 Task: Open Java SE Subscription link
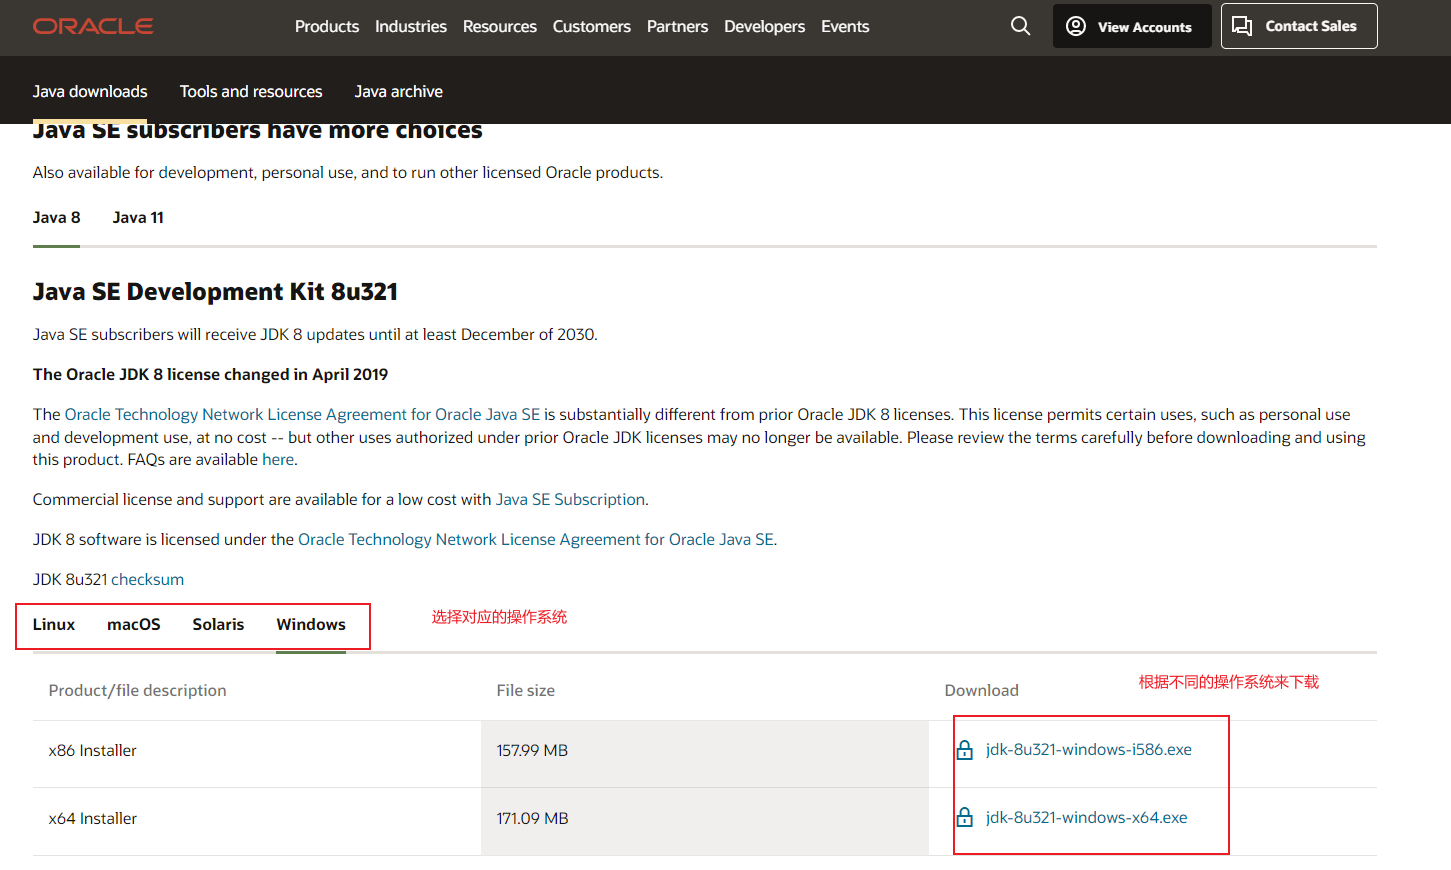[x=570, y=499]
